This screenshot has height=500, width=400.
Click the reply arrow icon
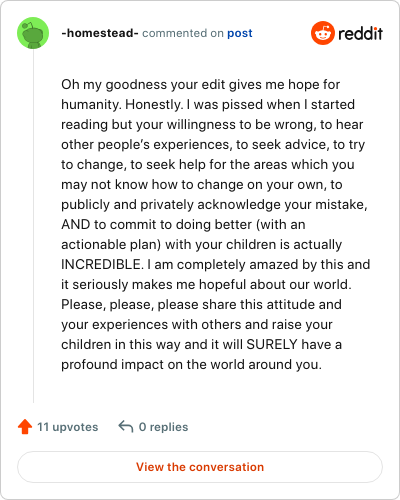coord(126,426)
